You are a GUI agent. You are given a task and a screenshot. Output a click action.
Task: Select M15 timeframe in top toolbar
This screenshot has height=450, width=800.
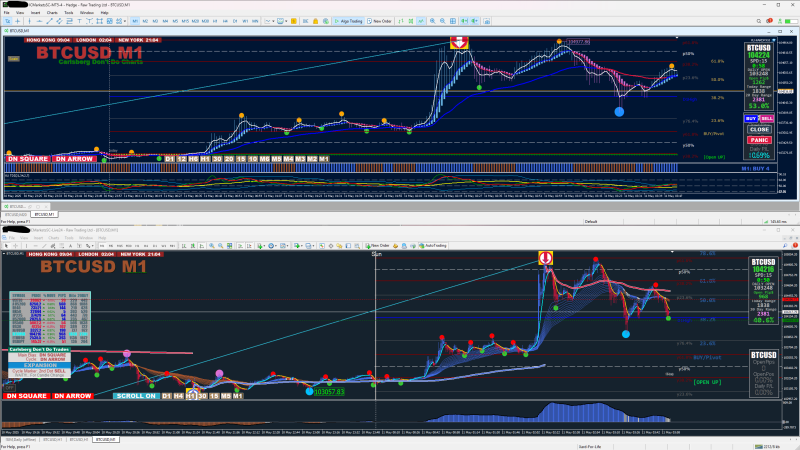pos(185,21)
